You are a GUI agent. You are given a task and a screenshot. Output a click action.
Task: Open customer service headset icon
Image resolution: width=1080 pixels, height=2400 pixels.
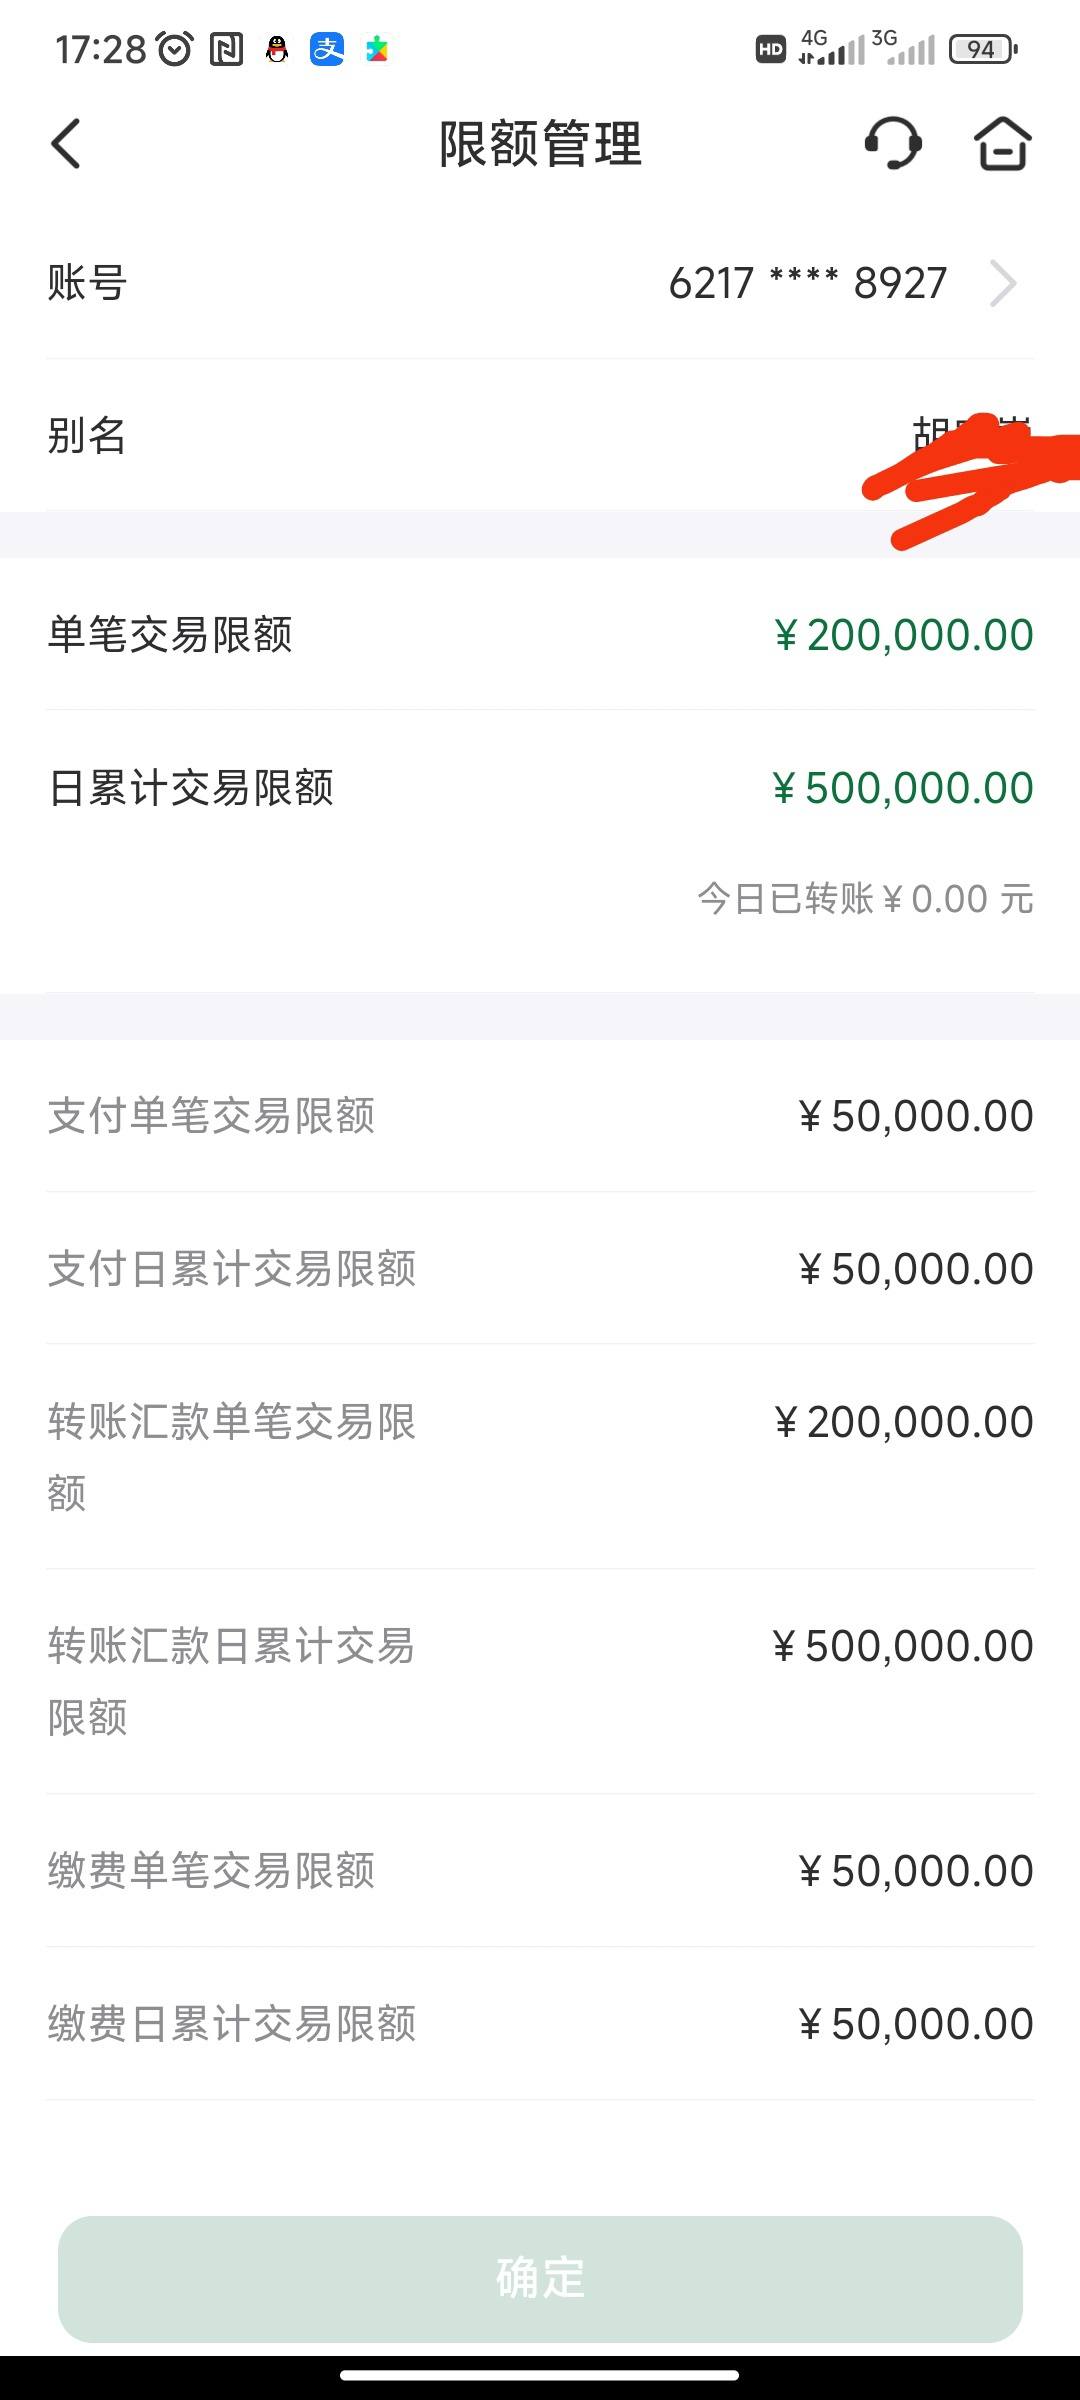893,144
